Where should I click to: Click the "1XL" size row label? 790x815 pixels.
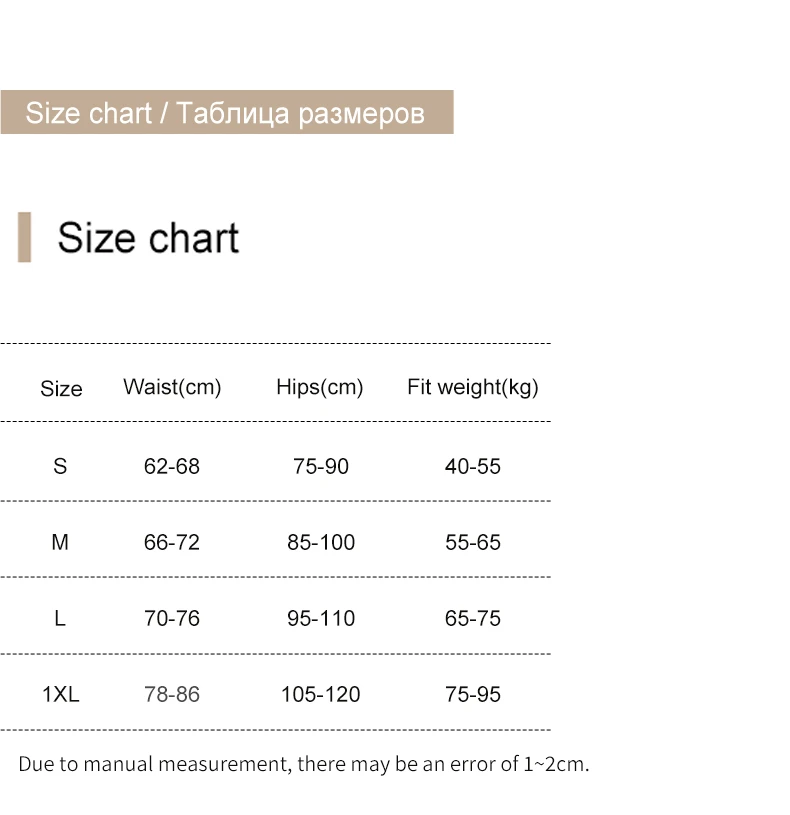click(60, 694)
